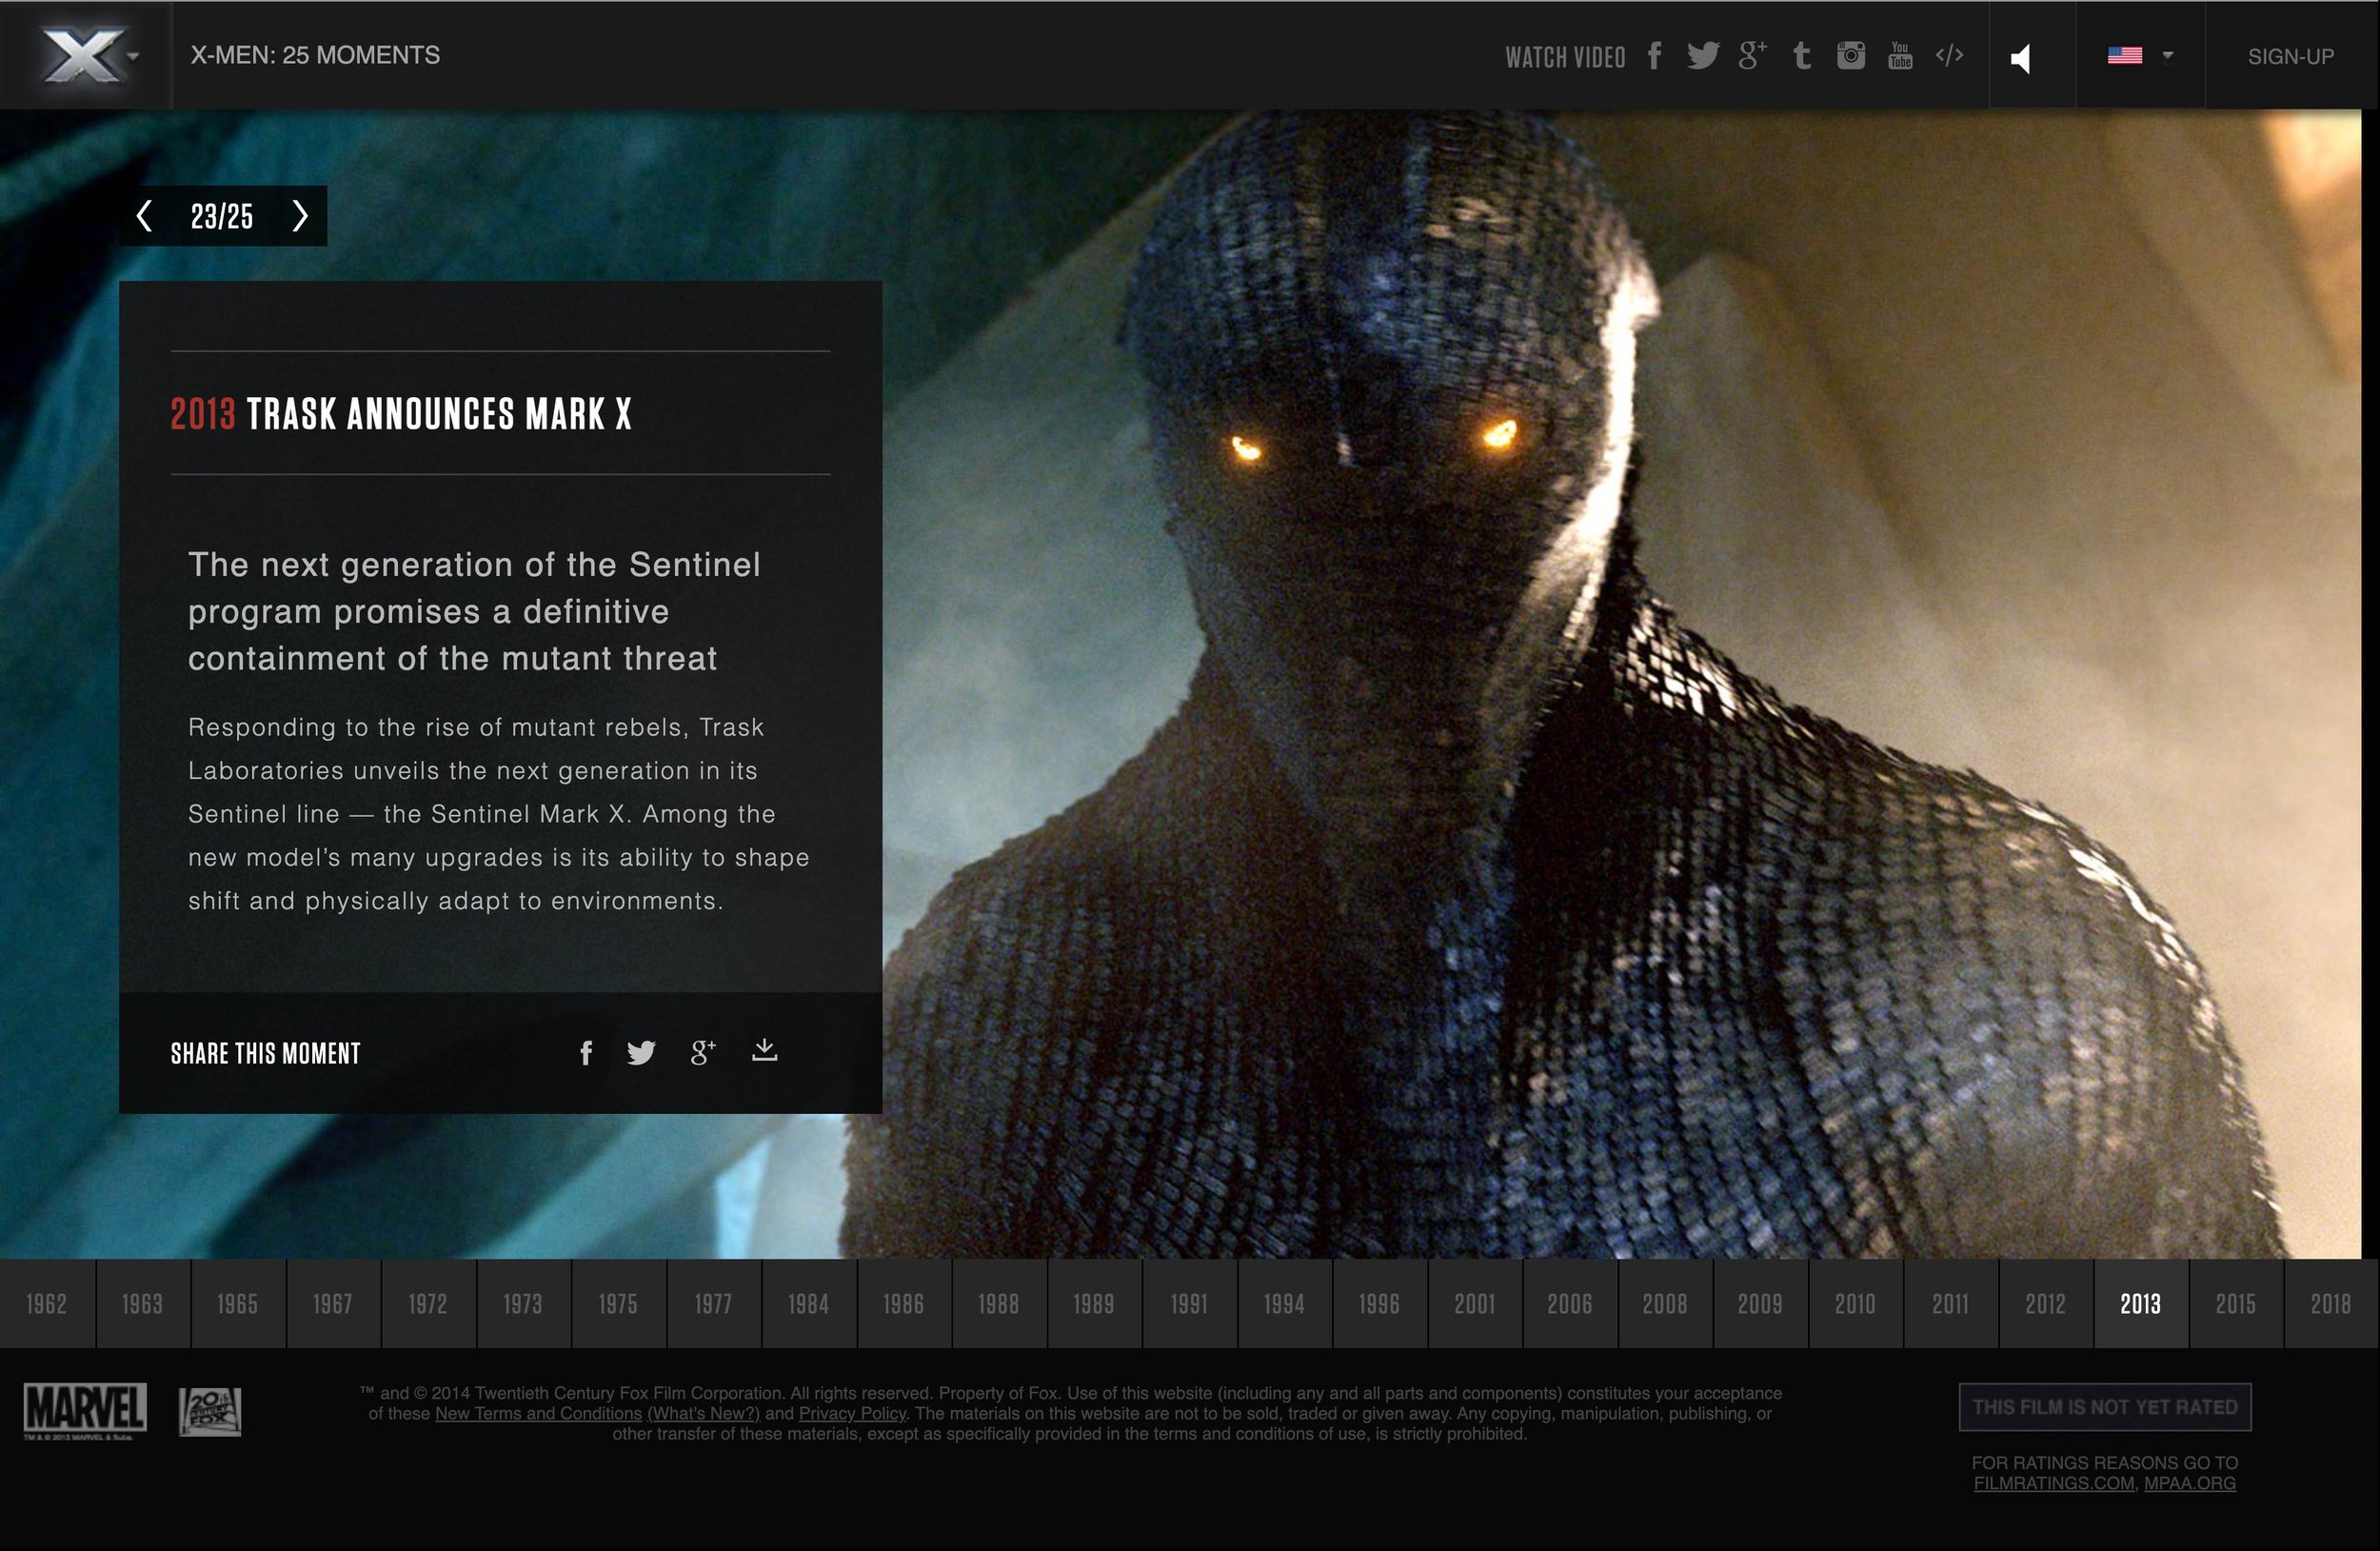
Task: Select 2010 on the timeline
Action: click(1855, 1304)
